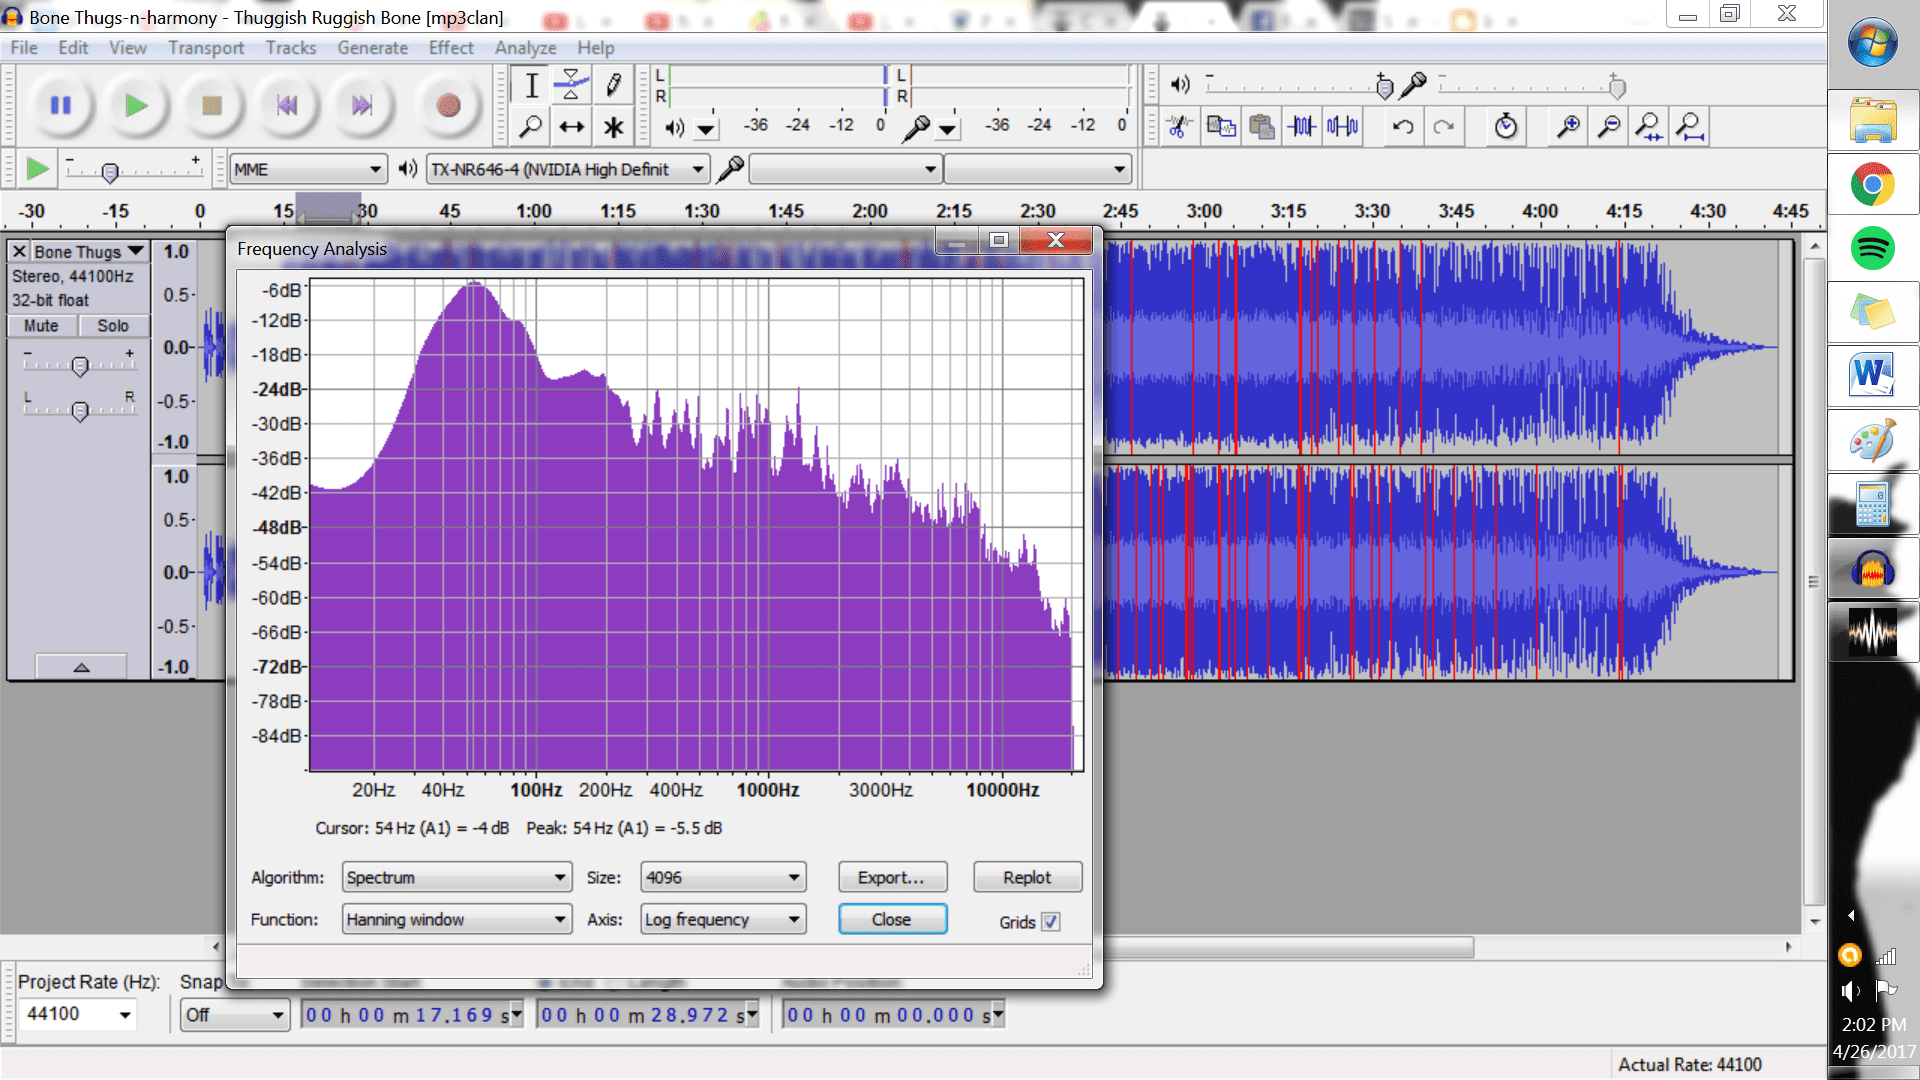Open the File menu
Image resolution: width=1920 pixels, height=1080 pixels.
point(24,48)
